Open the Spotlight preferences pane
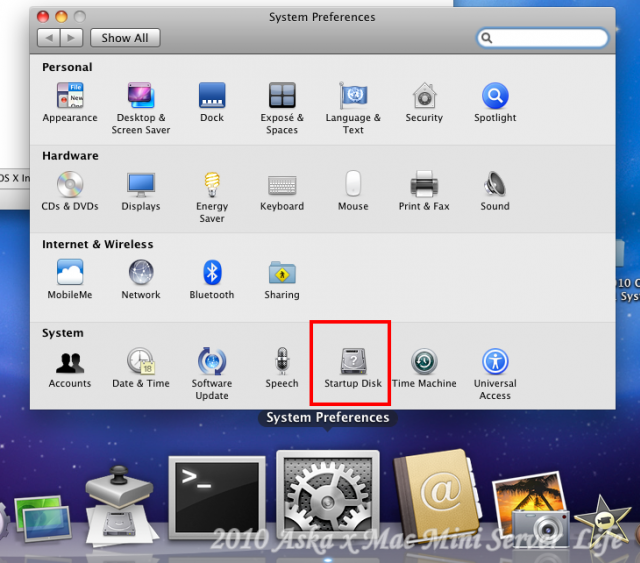 495,102
